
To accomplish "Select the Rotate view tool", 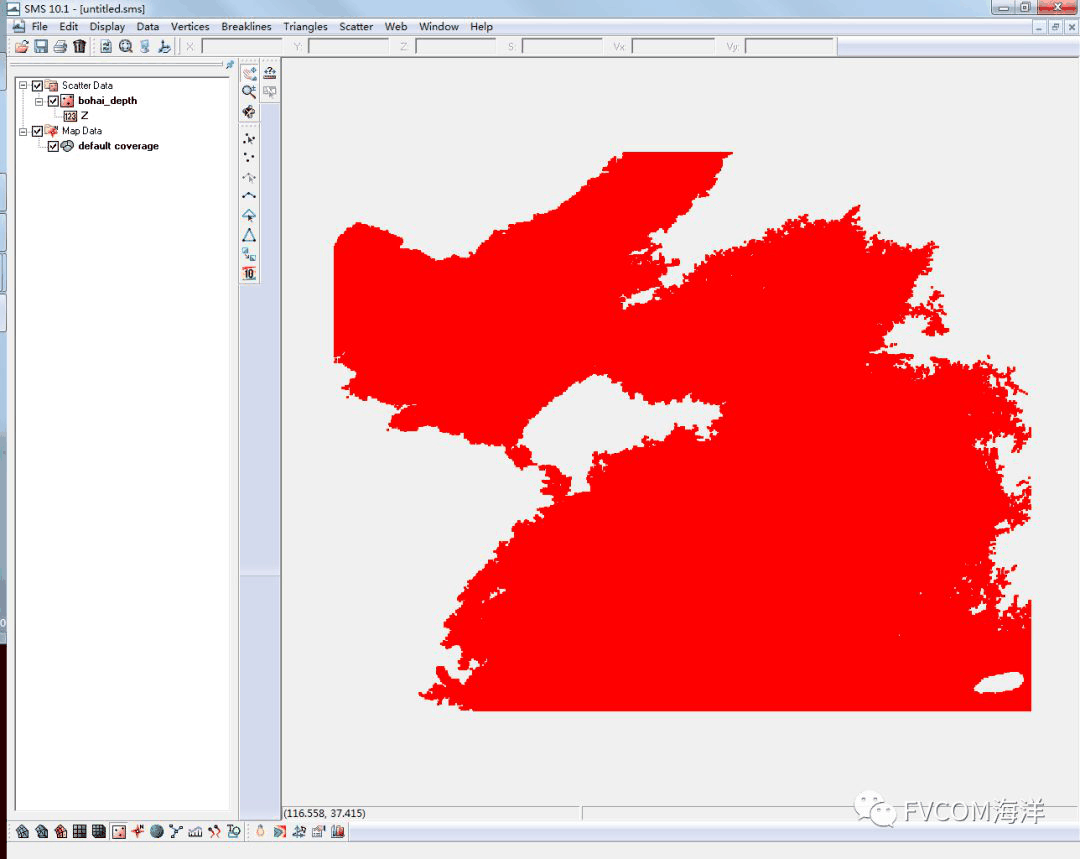I will [x=249, y=111].
